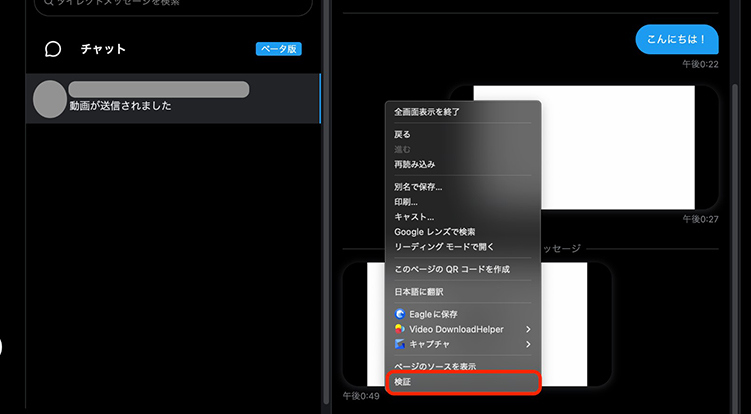
Task: Expand the キャプチャ submenu arrow
Action: coord(528,344)
